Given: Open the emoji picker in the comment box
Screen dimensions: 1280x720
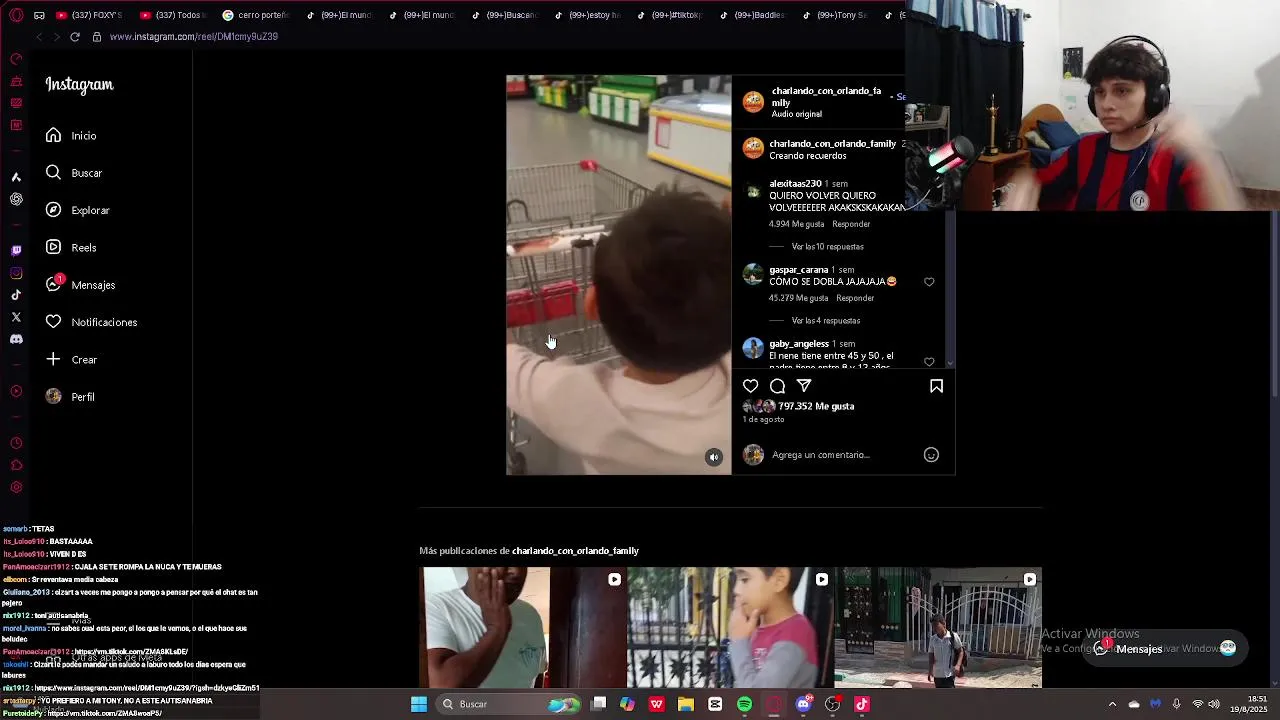Looking at the screenshot, I should [931, 455].
